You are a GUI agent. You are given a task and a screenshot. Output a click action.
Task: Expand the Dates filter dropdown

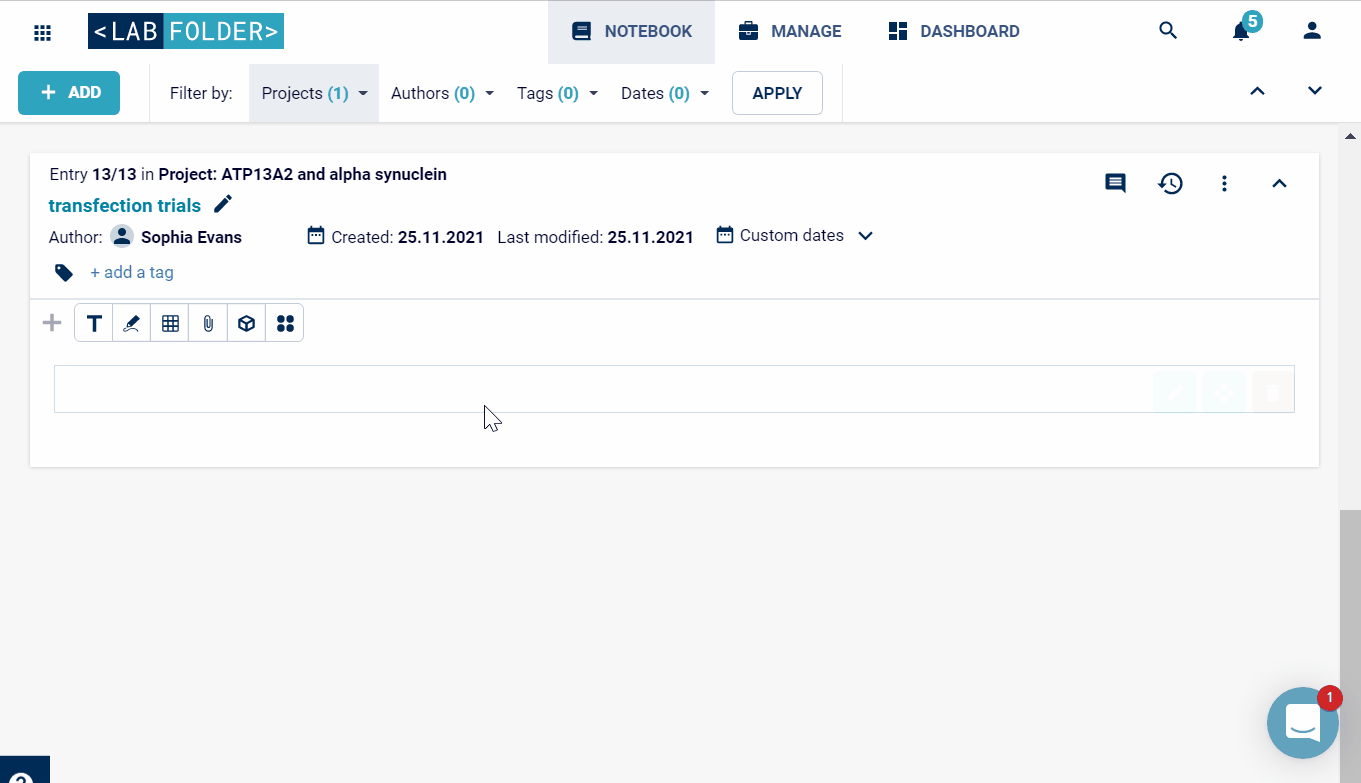665,93
